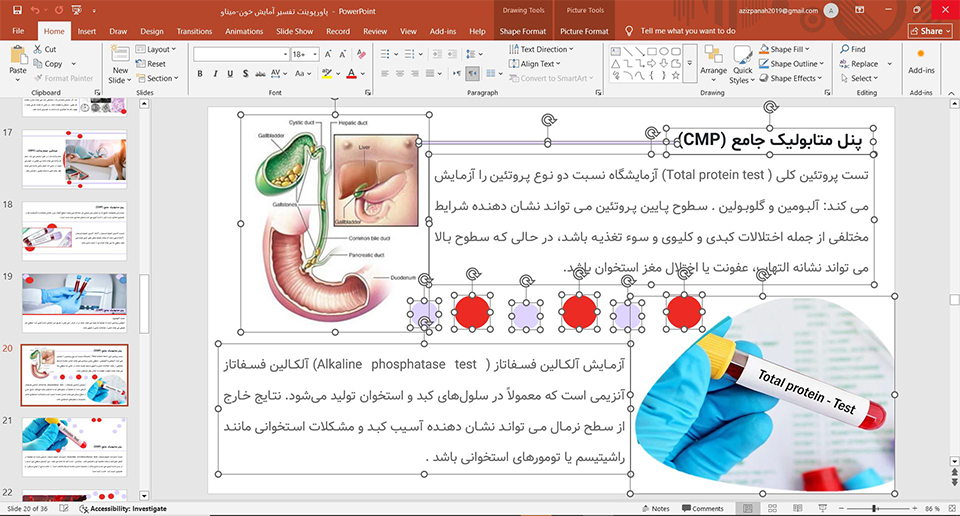
Task: Open the Layout dropdown
Action: 156,49
